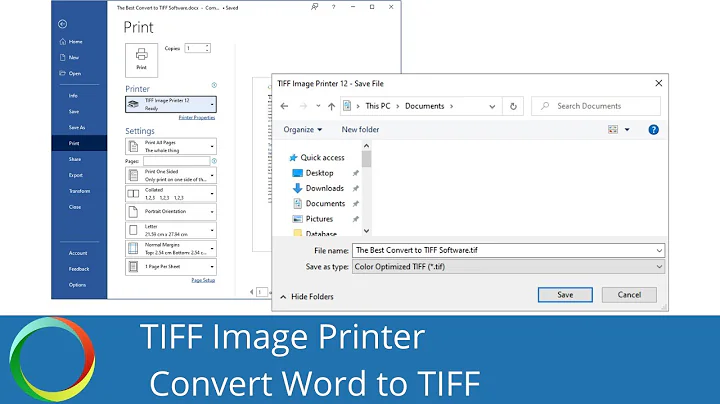Select the Print tab in Word sidebar
The height and width of the screenshot is (404, 720).
[79, 143]
